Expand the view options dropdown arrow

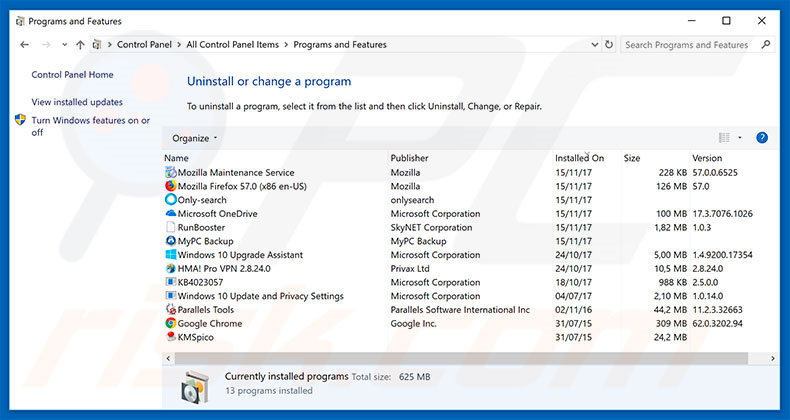point(740,138)
